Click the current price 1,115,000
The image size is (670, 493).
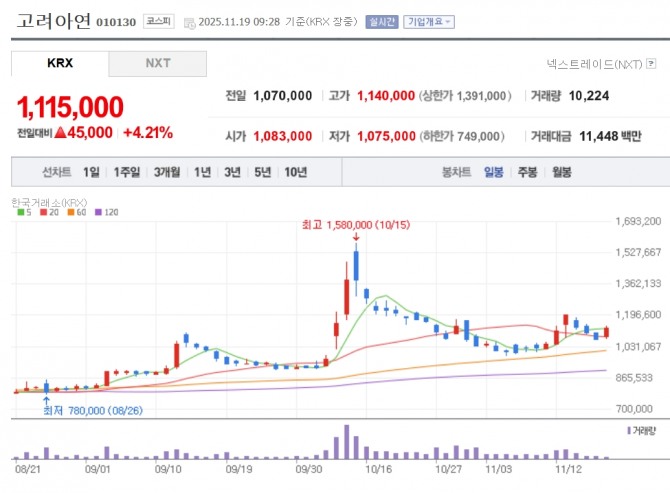(x=70, y=107)
